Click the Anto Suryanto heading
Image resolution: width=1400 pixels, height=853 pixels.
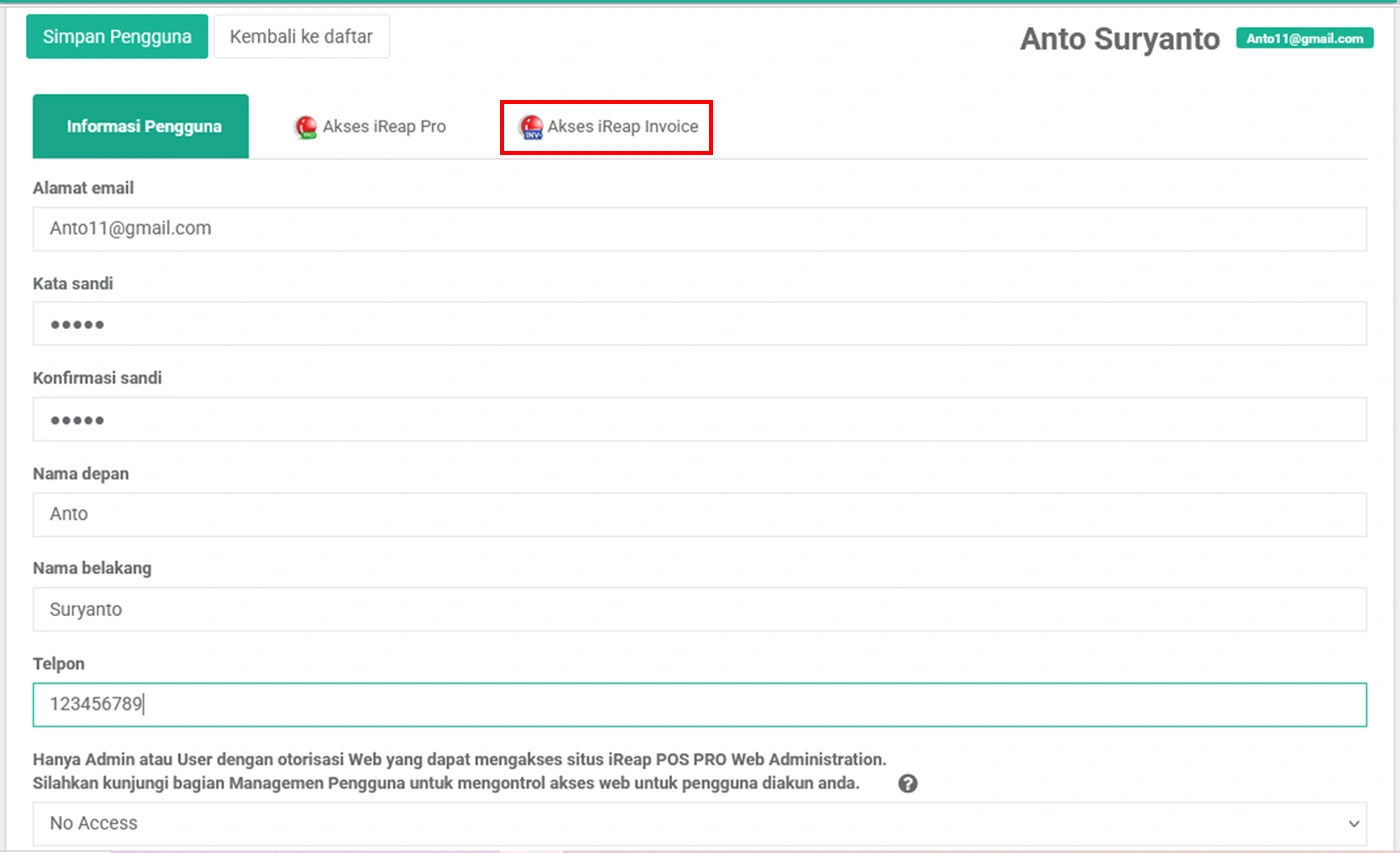tap(1120, 39)
